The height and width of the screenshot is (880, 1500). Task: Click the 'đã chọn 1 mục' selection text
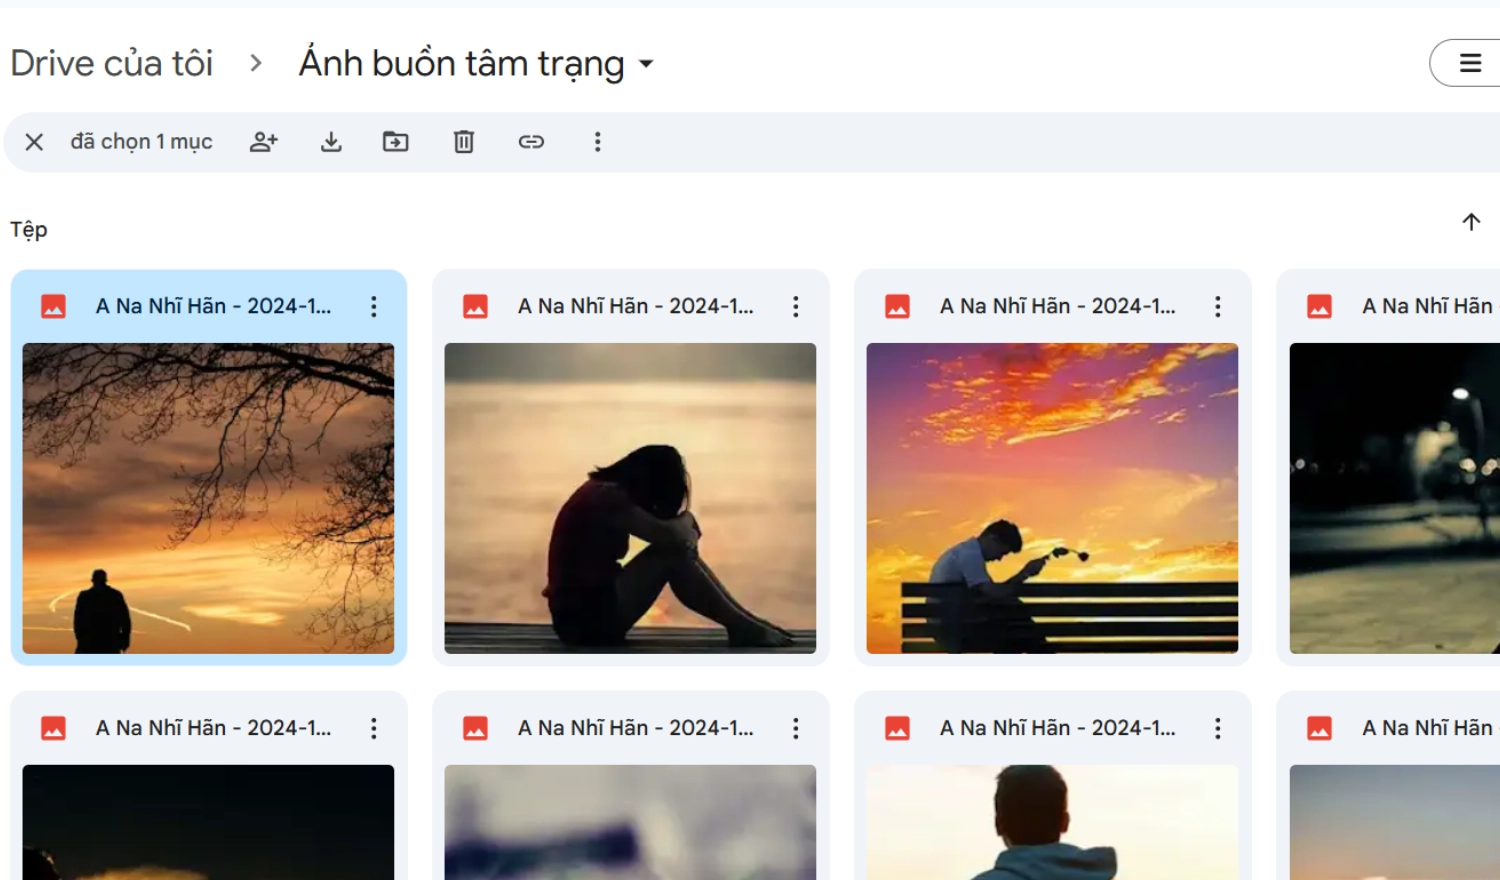click(141, 142)
